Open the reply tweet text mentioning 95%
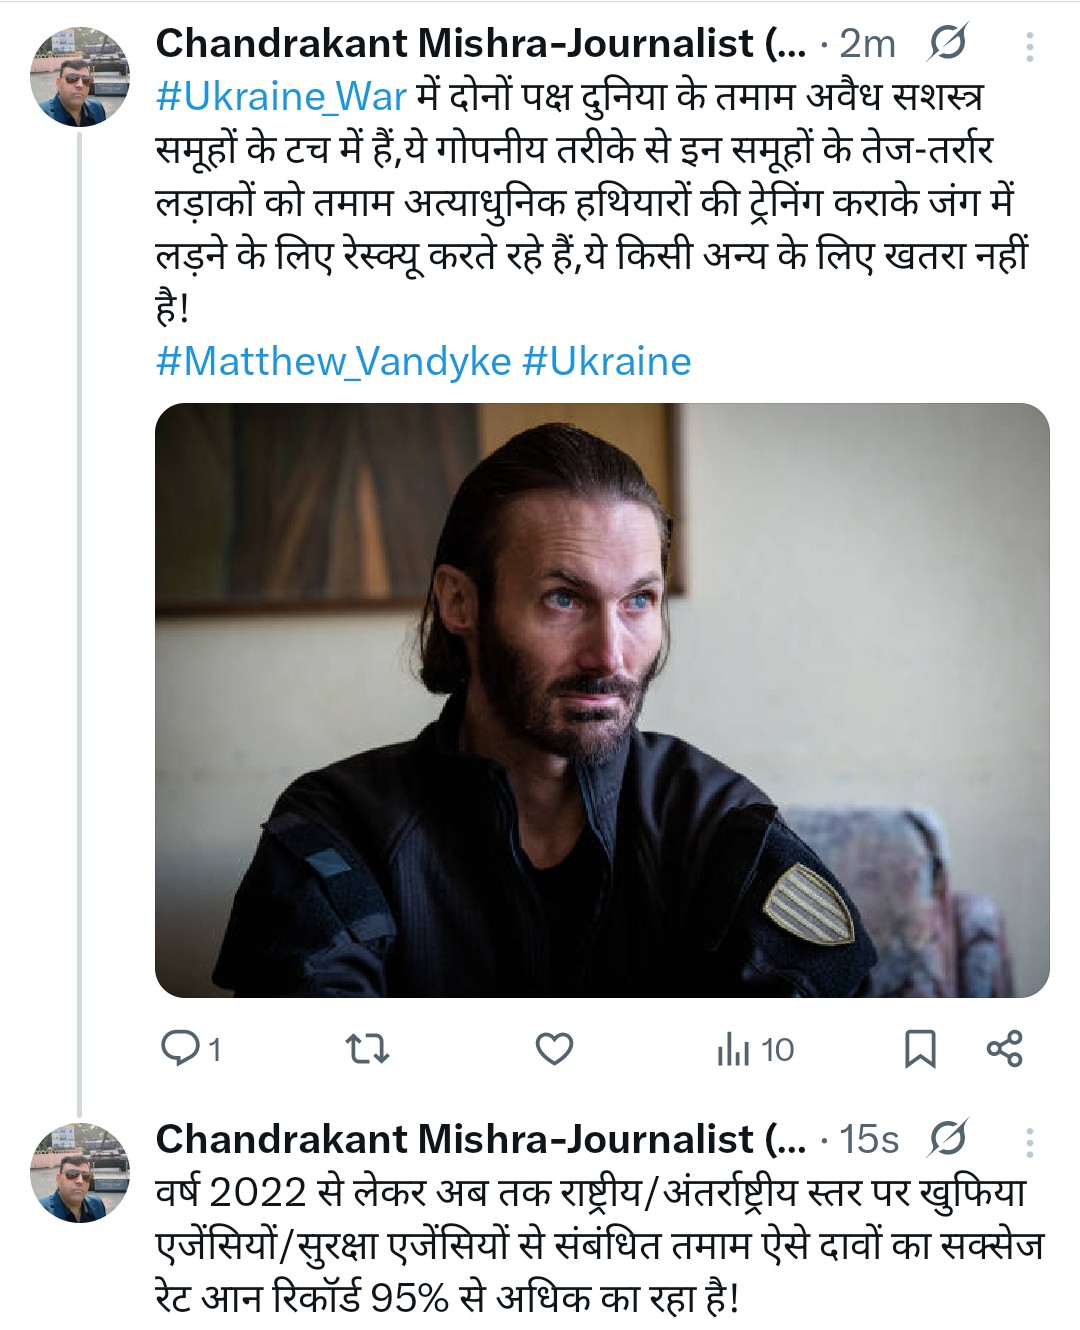 click(600, 1245)
